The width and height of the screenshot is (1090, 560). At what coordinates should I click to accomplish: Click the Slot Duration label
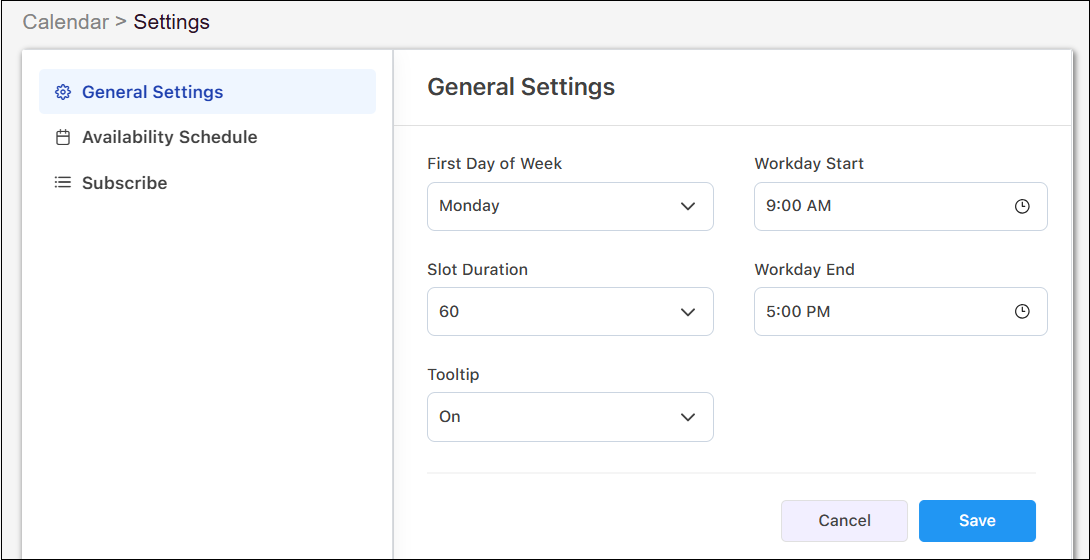tap(478, 270)
